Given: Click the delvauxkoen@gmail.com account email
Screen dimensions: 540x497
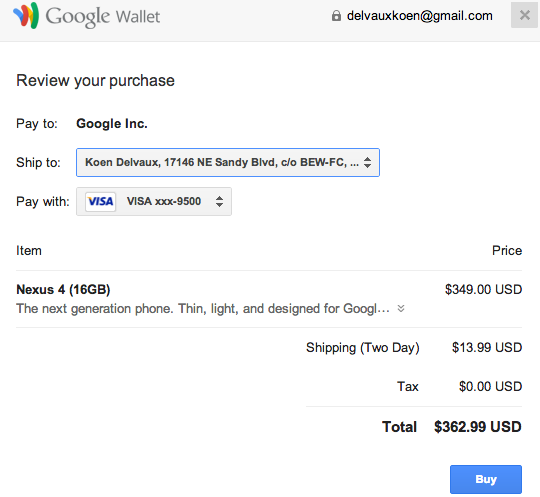Looking at the screenshot, I should coord(419,16).
